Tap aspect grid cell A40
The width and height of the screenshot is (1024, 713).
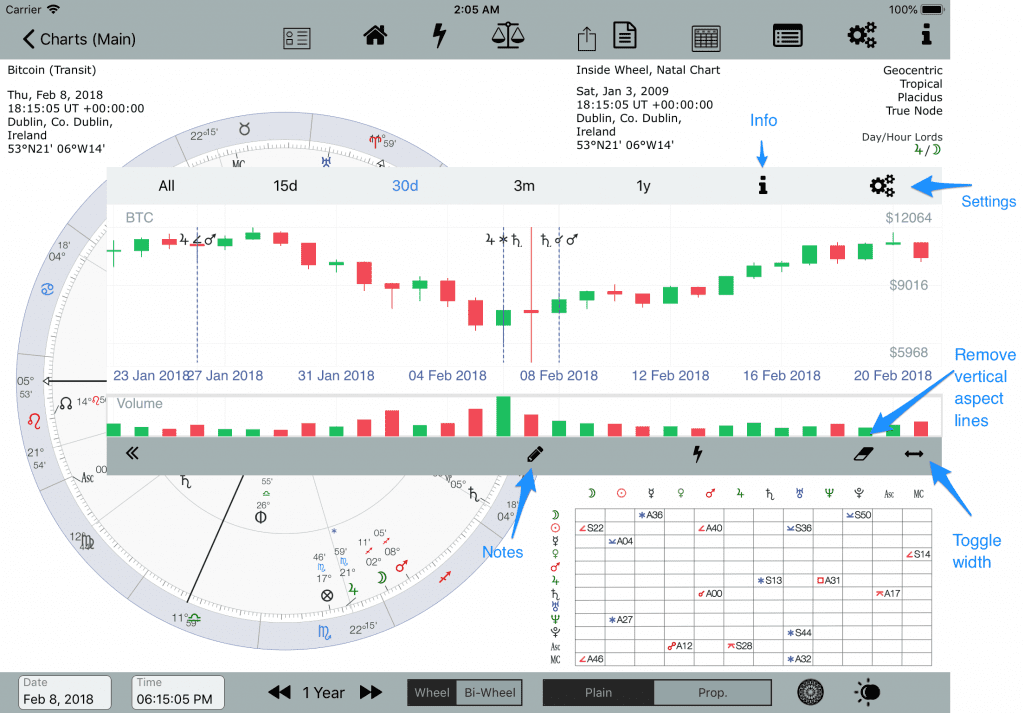click(x=709, y=528)
